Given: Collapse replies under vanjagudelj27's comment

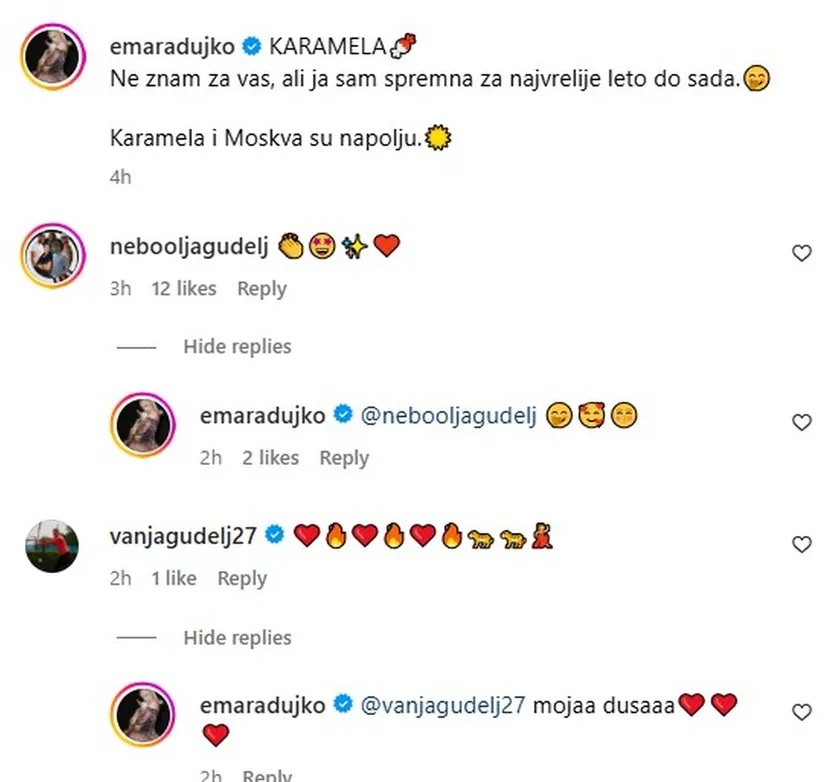Looking at the screenshot, I should (x=237, y=637).
